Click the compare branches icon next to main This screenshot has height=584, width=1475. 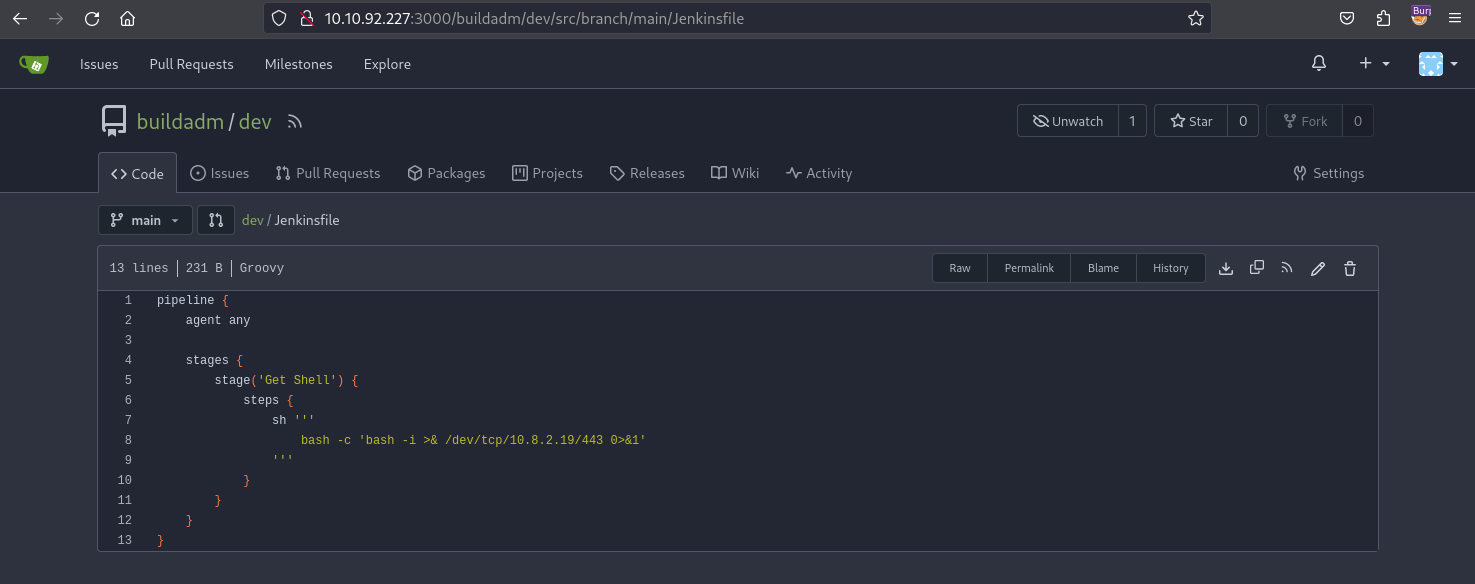pos(216,220)
